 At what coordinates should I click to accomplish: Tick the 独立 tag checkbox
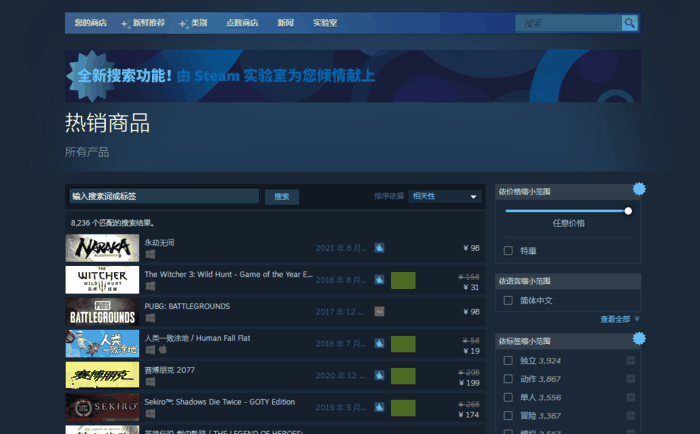(x=508, y=360)
